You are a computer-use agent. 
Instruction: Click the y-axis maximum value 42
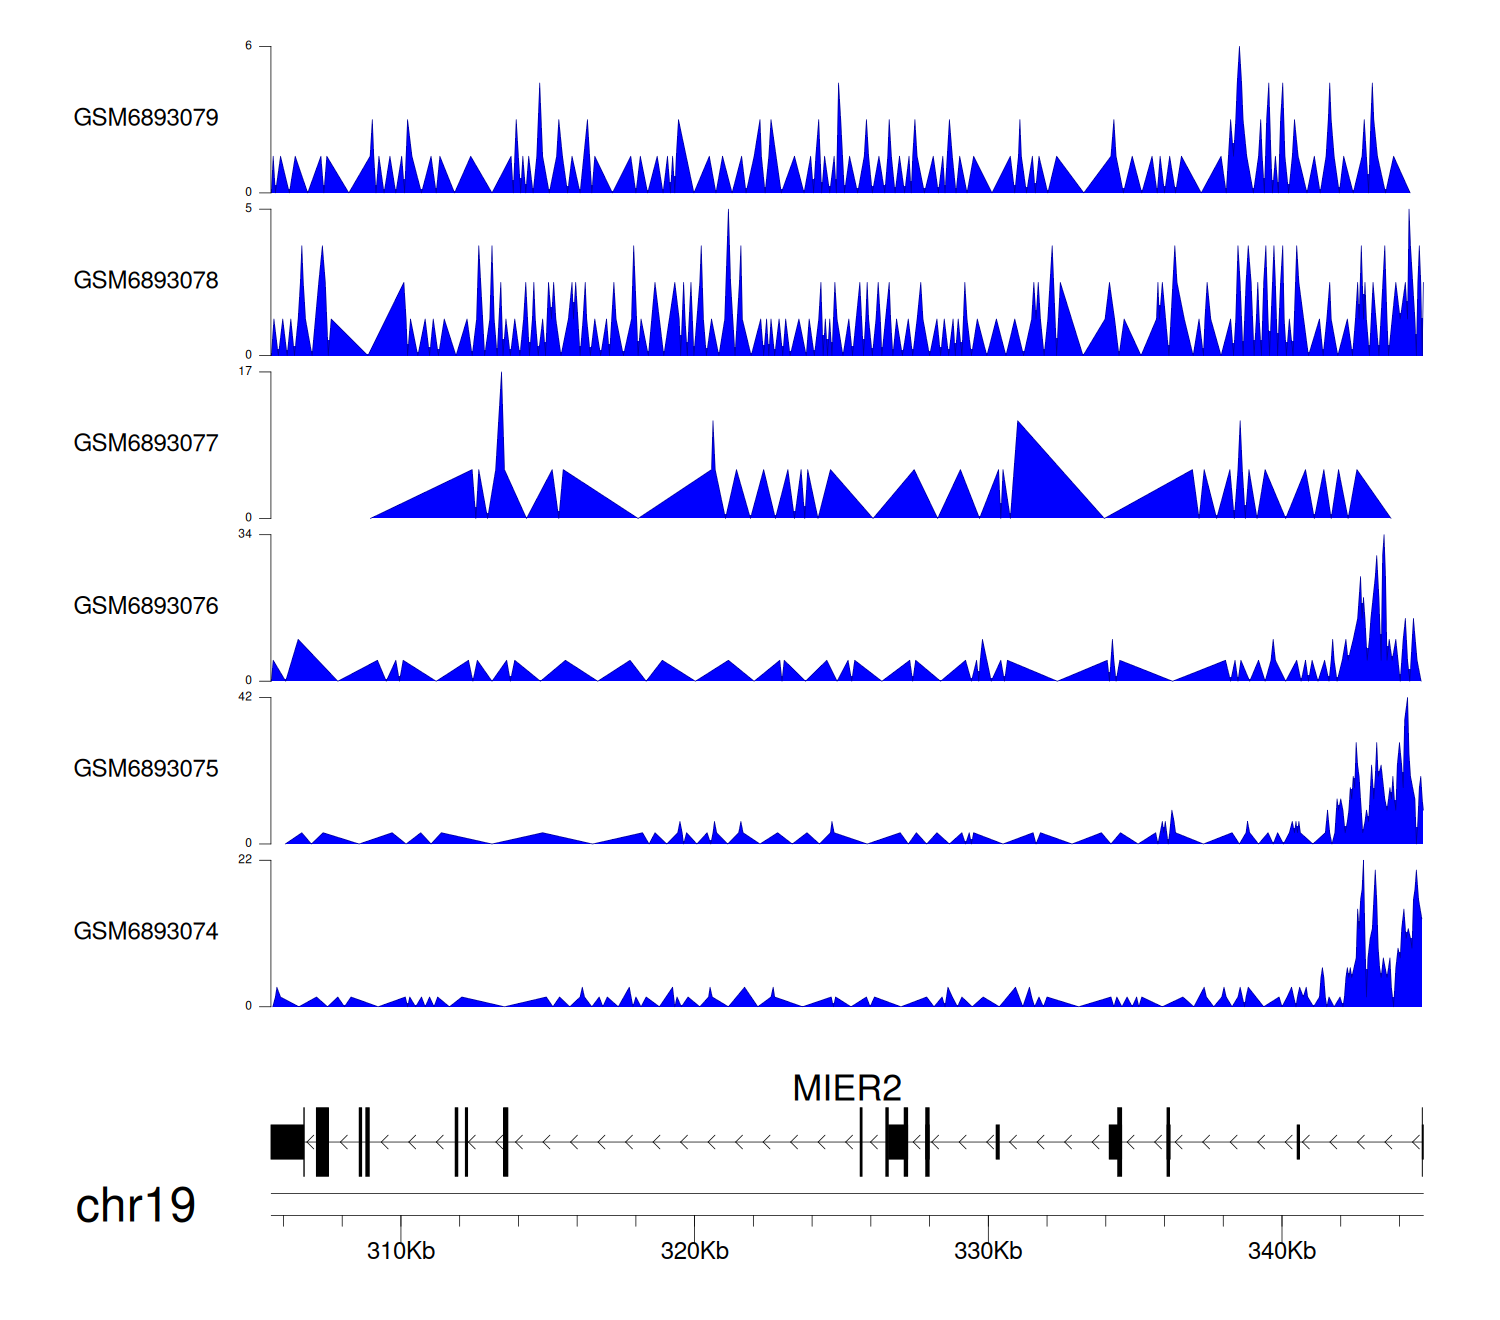[x=245, y=697]
